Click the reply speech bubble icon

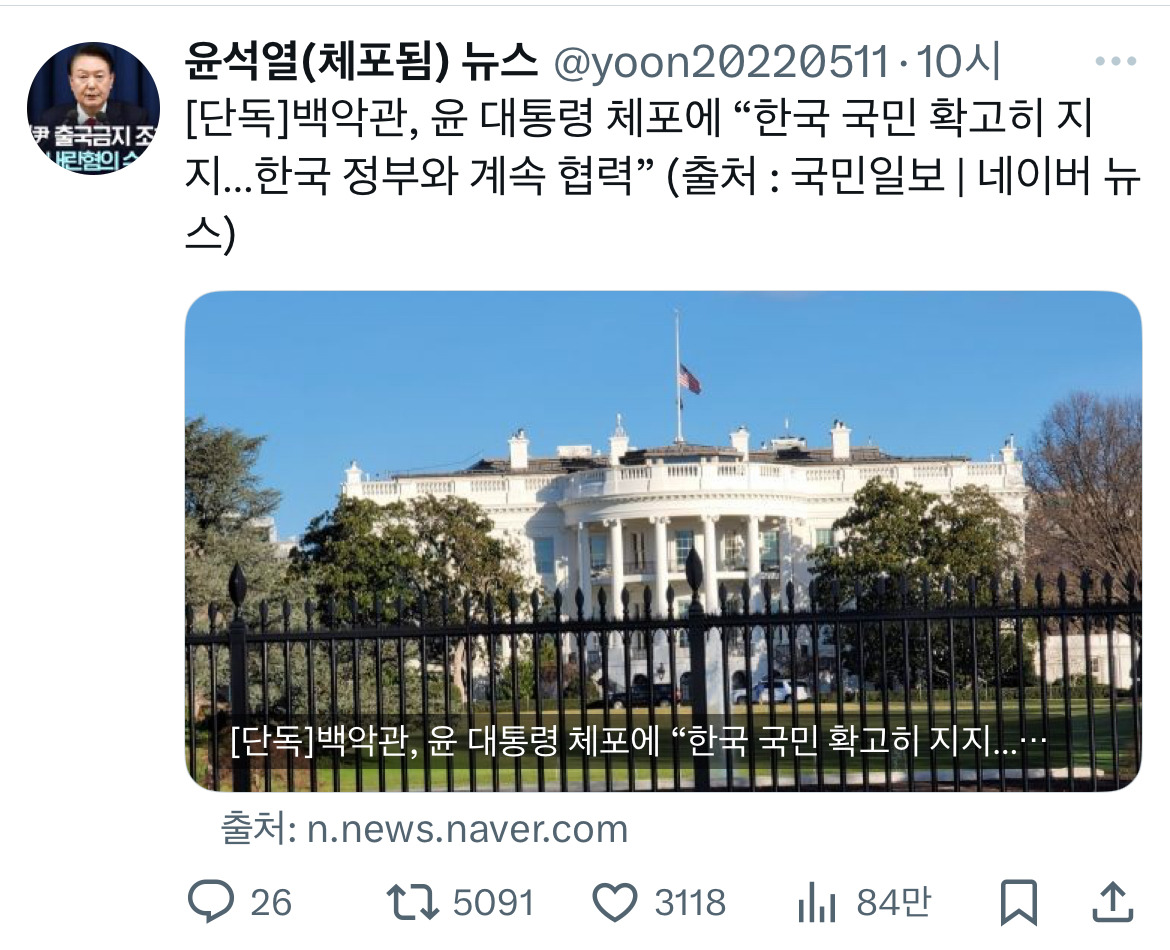click(210, 901)
